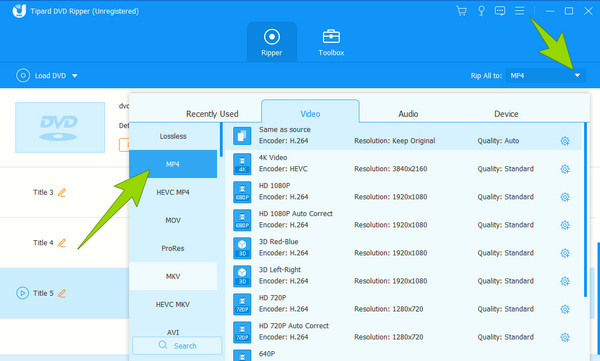Rename Title 4 with pencil icon

point(62,243)
